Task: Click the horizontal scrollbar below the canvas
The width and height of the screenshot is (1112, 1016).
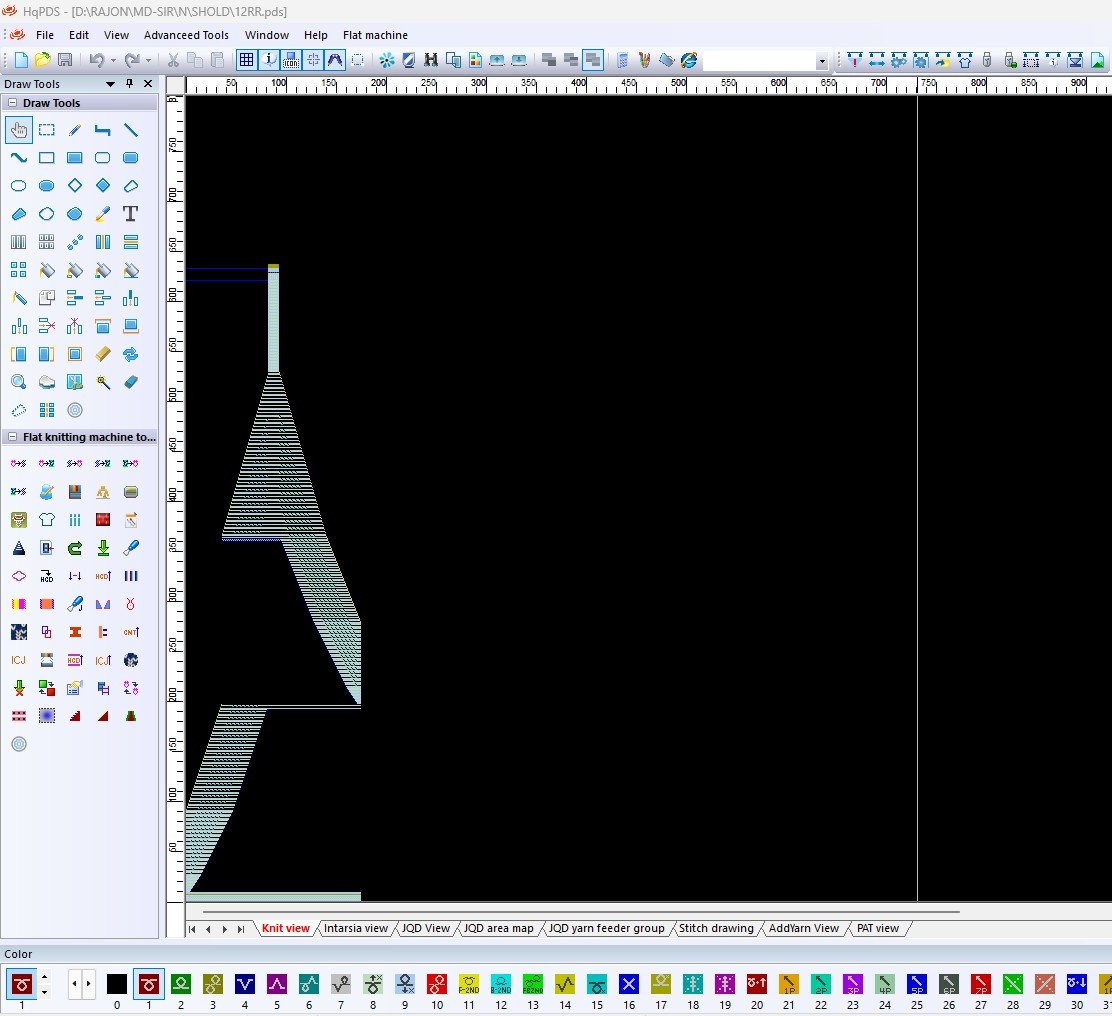Action: [580, 911]
